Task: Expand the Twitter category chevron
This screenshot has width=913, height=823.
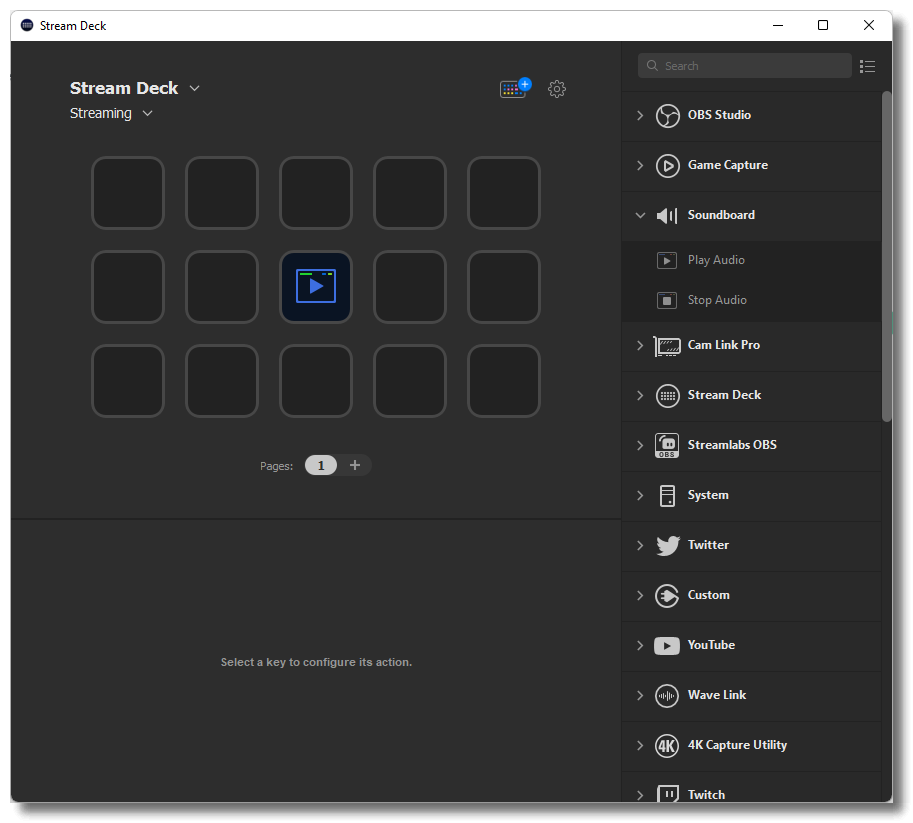Action: point(640,546)
